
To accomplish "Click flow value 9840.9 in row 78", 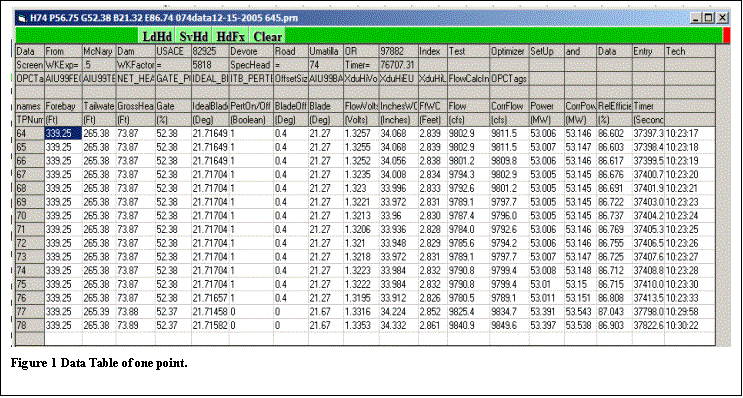I will point(469,325).
